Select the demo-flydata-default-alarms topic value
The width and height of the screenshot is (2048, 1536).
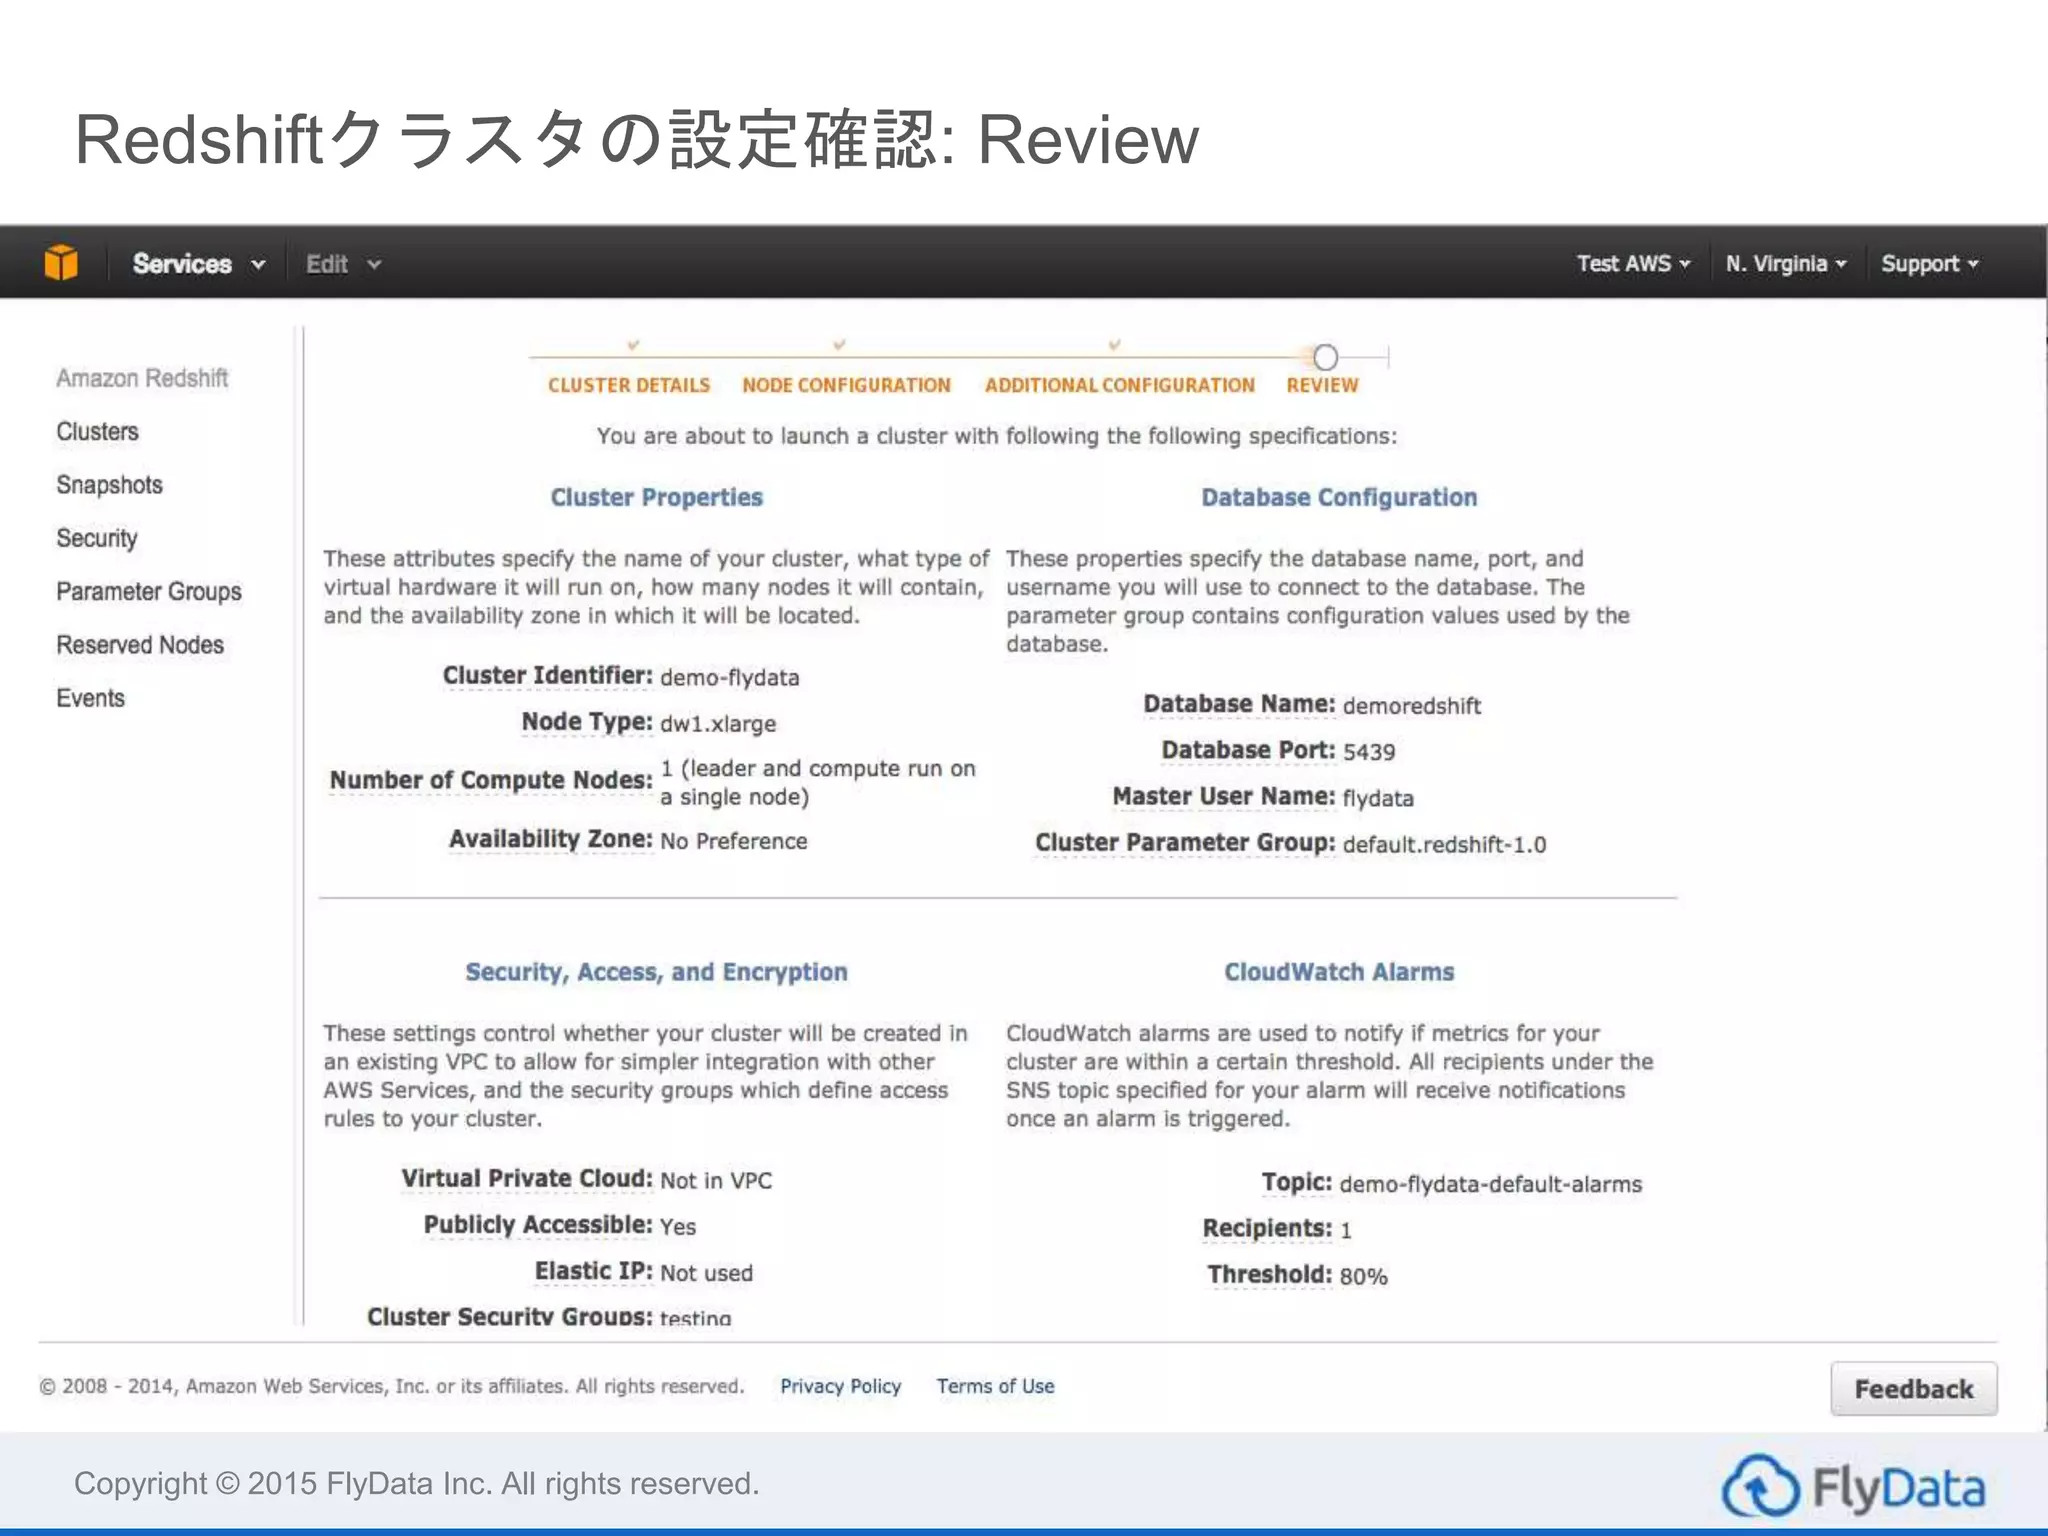click(1491, 1184)
